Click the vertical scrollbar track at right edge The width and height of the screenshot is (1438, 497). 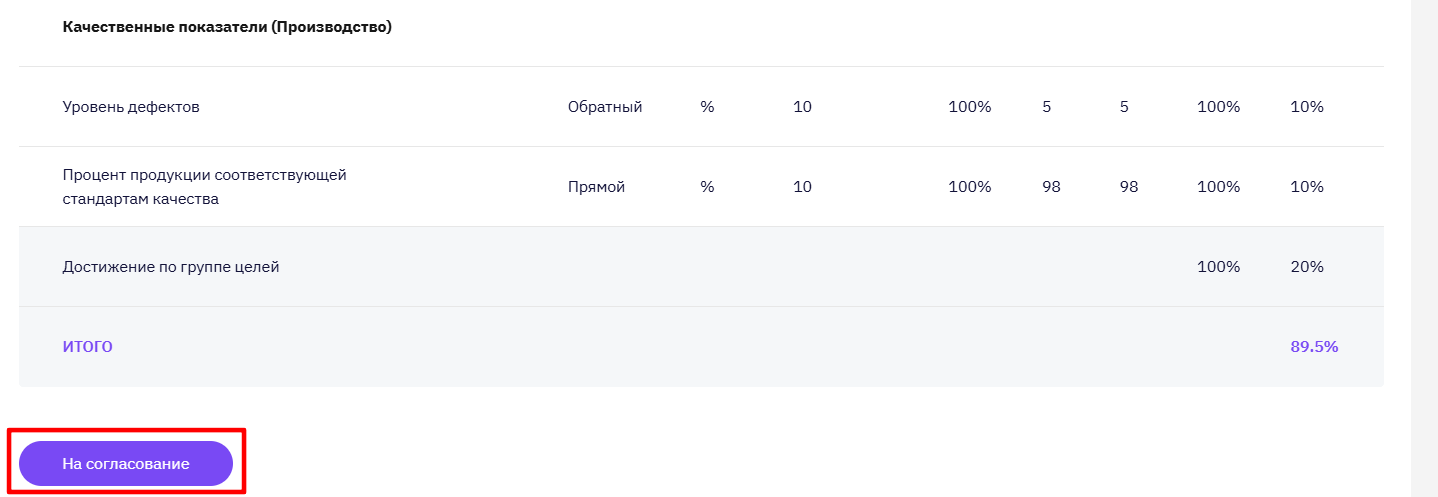tap(1424, 248)
